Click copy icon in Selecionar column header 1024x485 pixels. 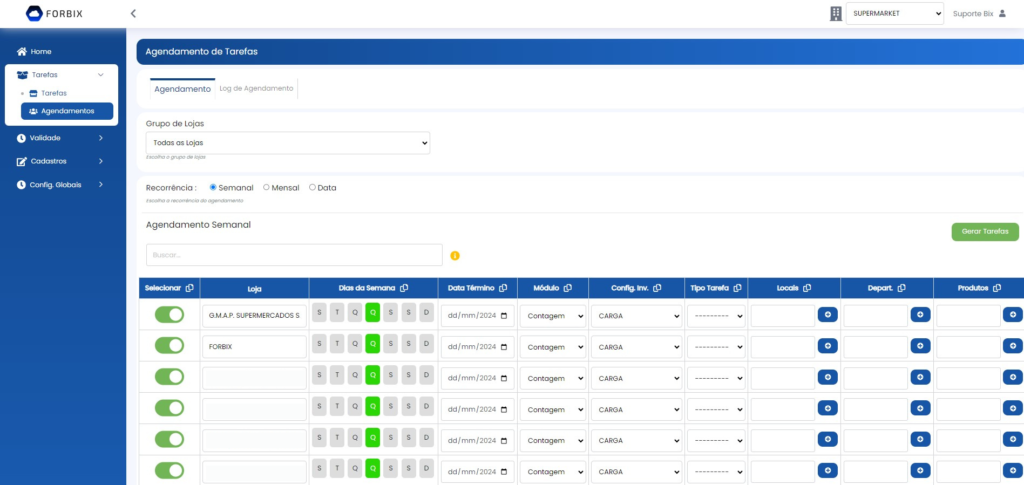pyautogui.click(x=190, y=288)
